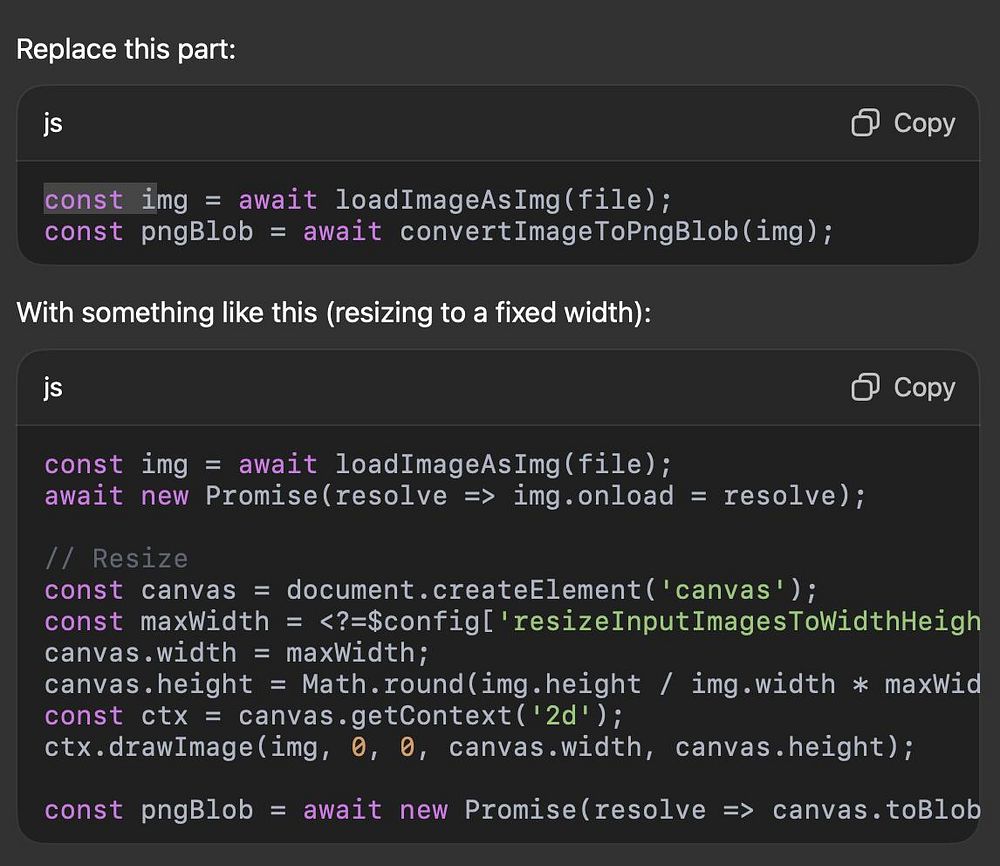
Task: Click convertImageToPngBlob(img) in the first snippet
Action: click(x=616, y=232)
